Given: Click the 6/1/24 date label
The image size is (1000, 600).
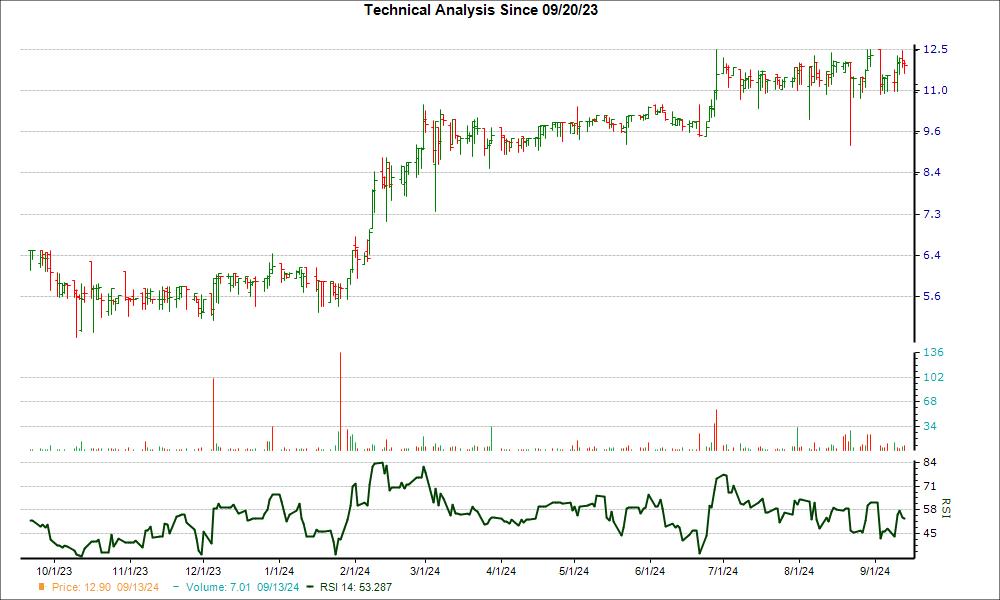Looking at the screenshot, I should pyautogui.click(x=649, y=571).
